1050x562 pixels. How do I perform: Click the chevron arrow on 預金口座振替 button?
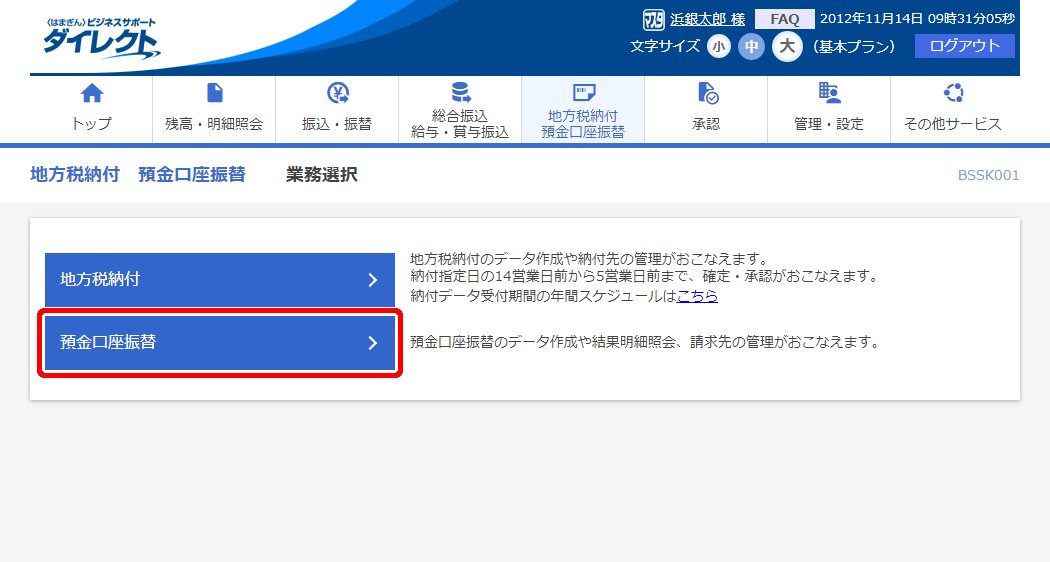click(372, 343)
